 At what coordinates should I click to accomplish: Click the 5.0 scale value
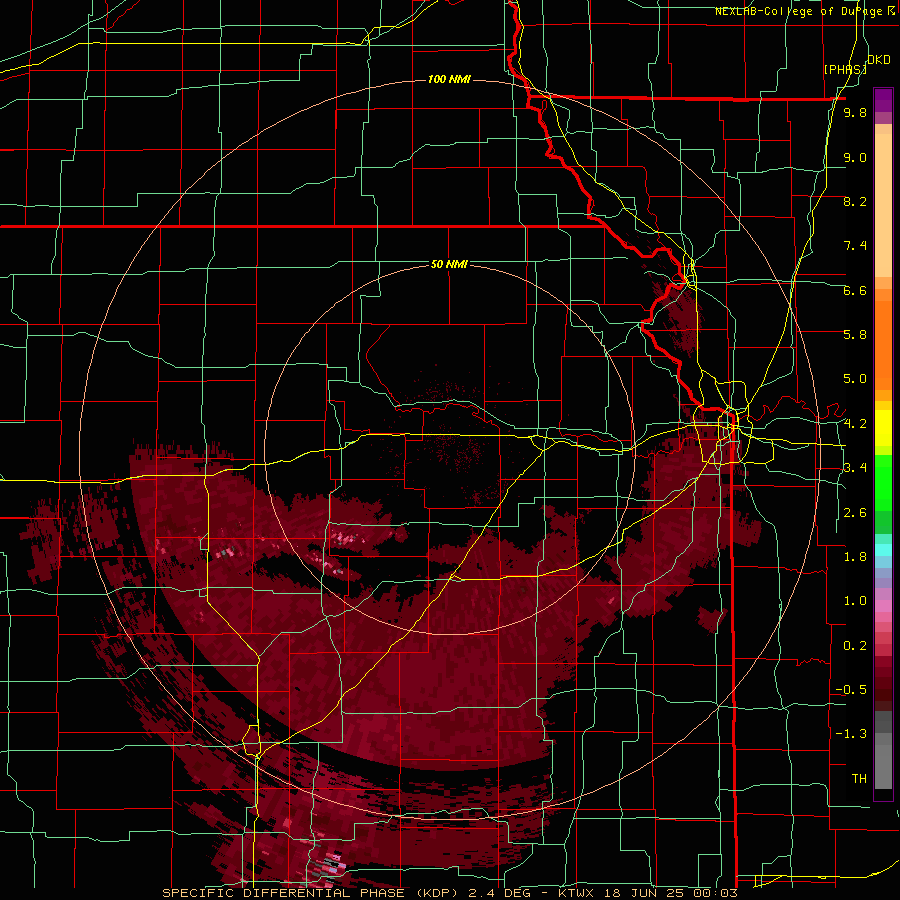855,379
